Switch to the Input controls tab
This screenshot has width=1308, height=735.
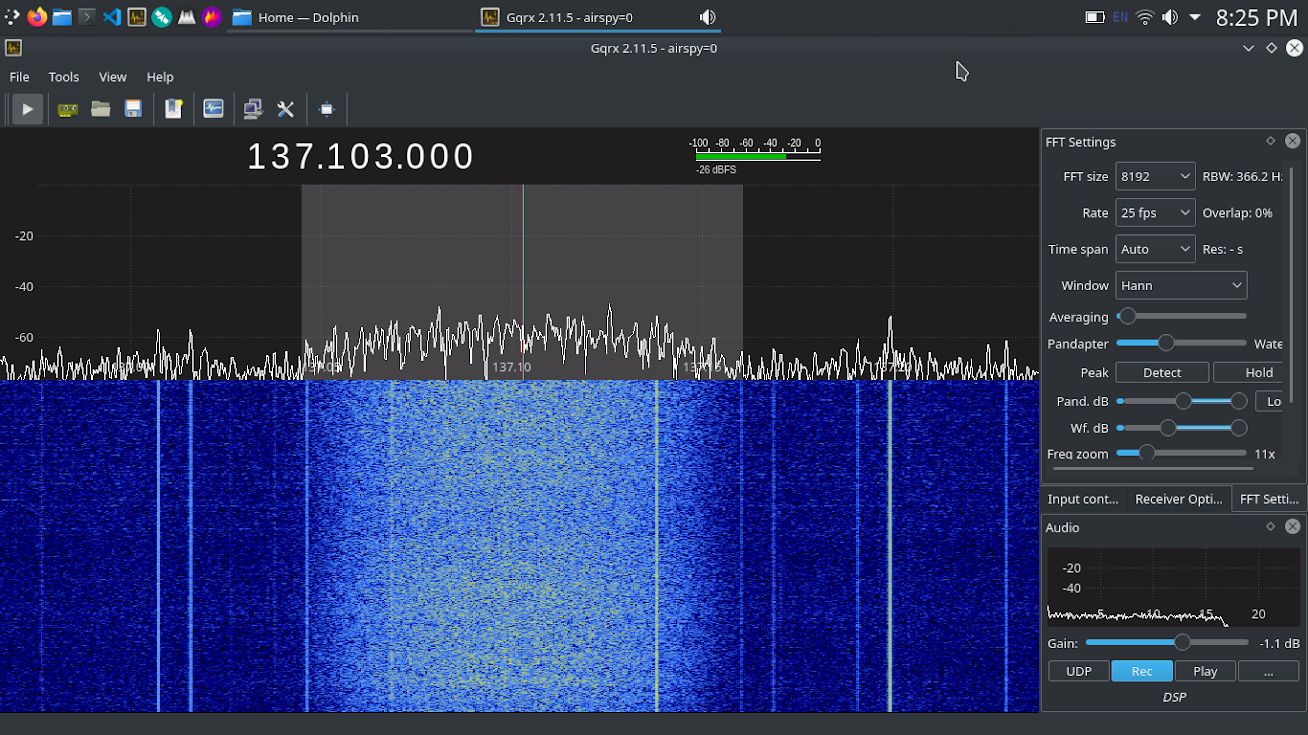(x=1083, y=499)
